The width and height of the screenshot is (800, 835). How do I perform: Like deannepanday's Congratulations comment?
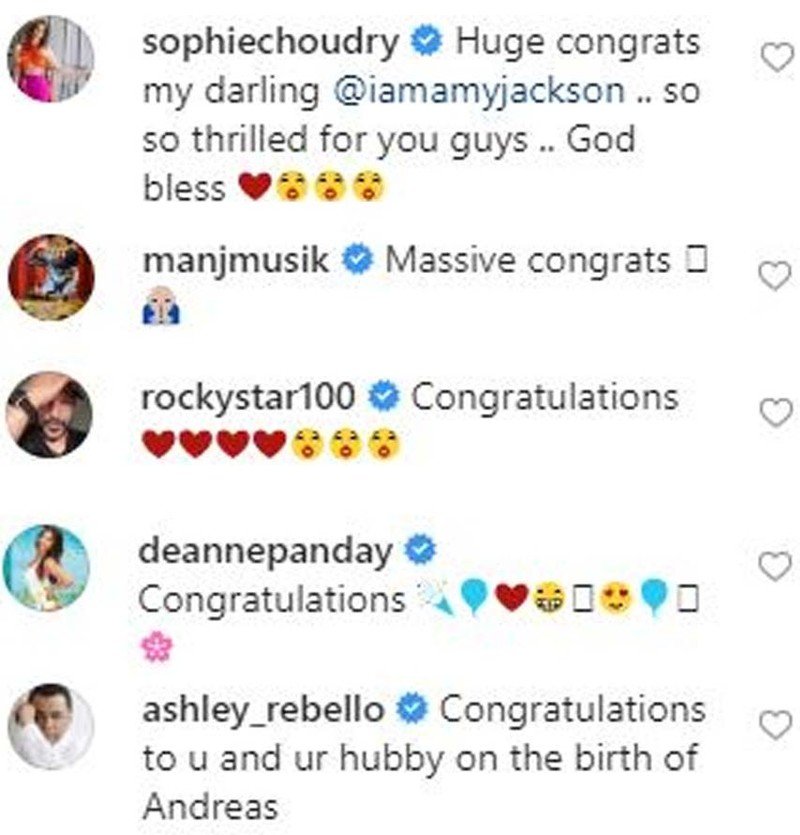pyautogui.click(x=776, y=567)
